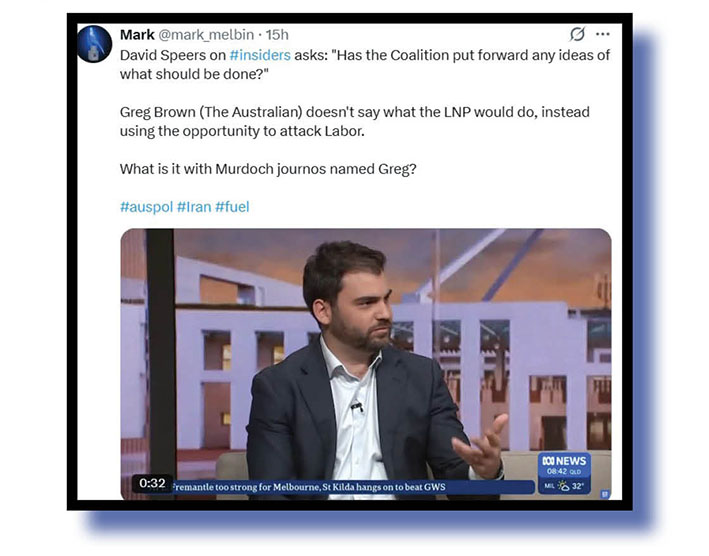Viewport: 709px width, 556px height.
Task: Open the three-dot more options menu
Action: pyautogui.click(x=603, y=34)
